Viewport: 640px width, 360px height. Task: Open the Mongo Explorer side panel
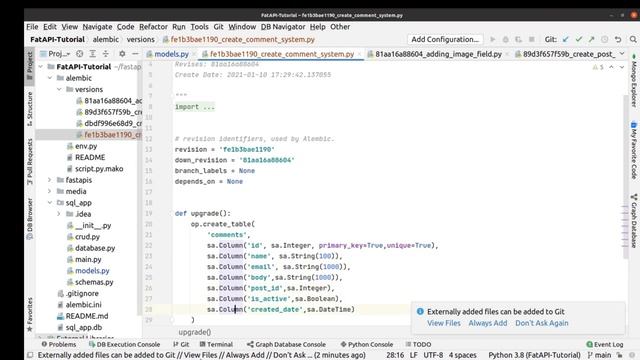633,80
